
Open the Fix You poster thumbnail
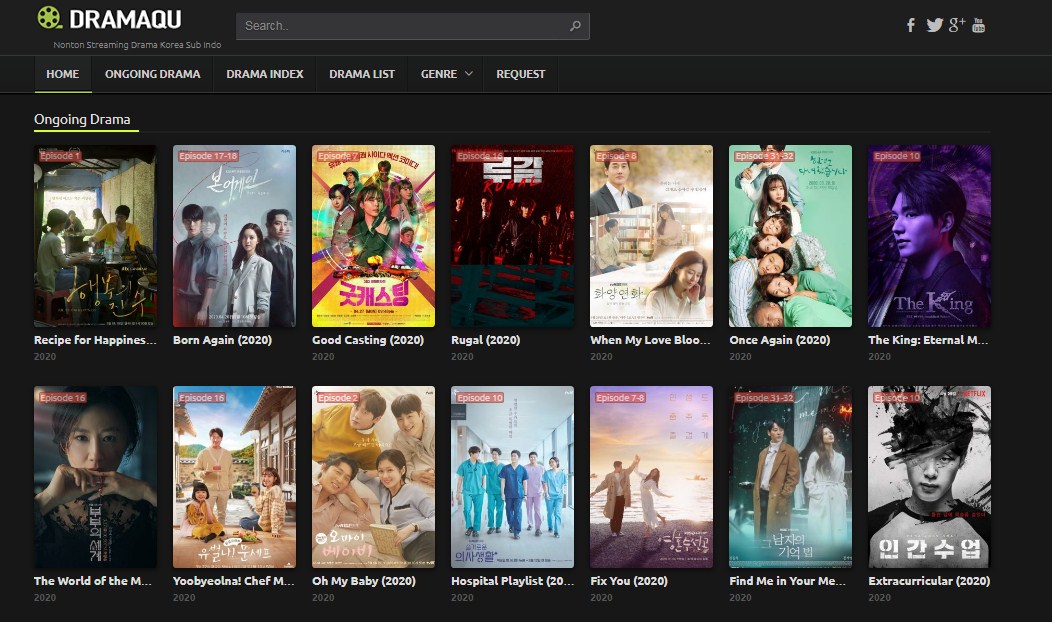pyautogui.click(x=651, y=477)
